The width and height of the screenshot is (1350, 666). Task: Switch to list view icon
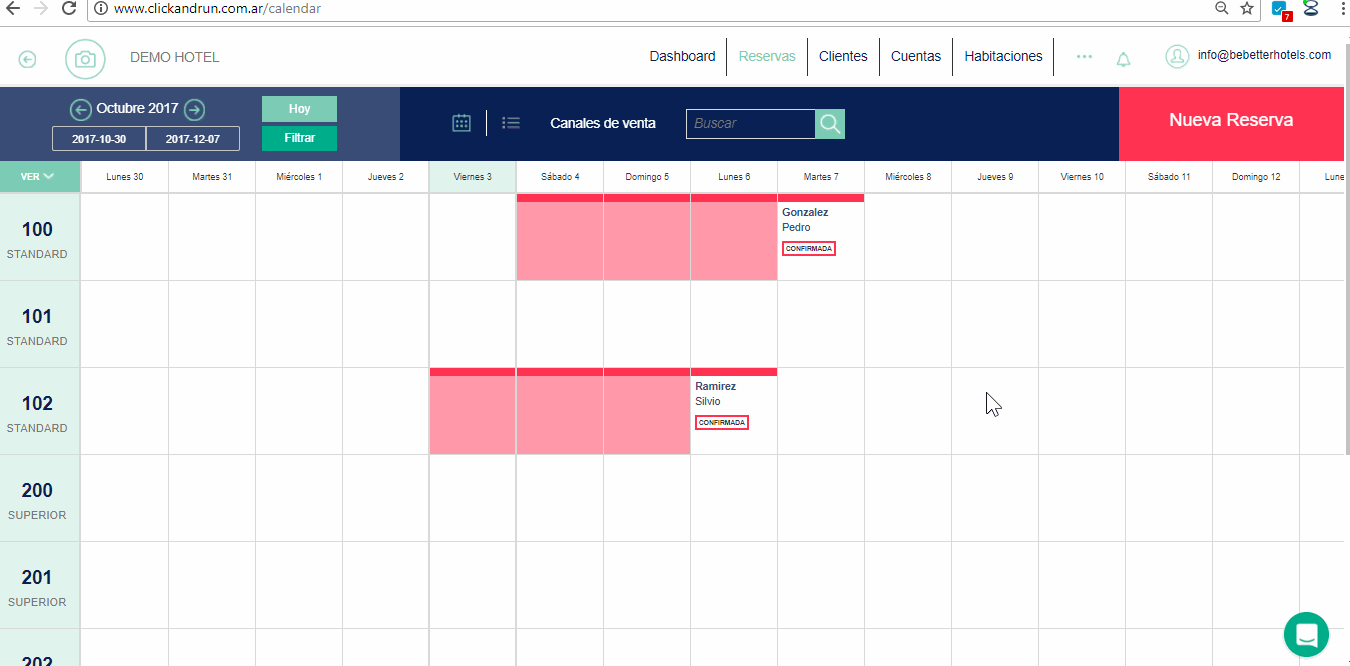(511, 123)
